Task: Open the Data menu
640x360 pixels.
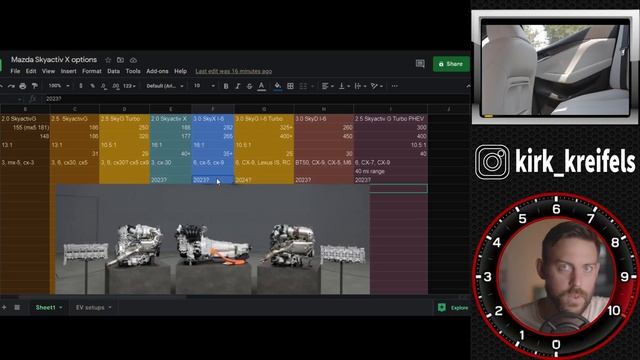Action: point(113,71)
